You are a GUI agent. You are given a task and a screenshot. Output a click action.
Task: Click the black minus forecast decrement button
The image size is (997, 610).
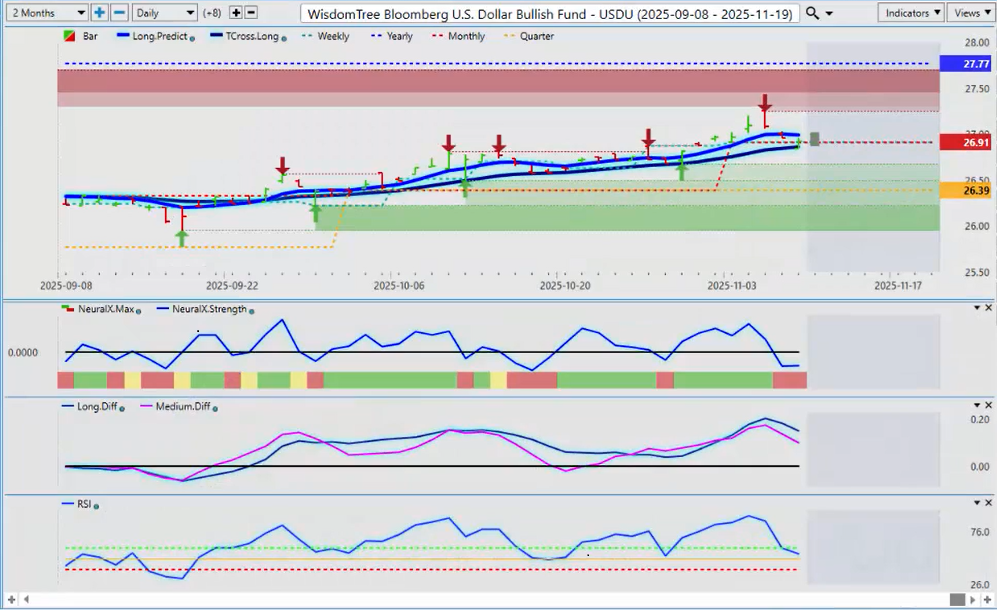click(x=251, y=13)
